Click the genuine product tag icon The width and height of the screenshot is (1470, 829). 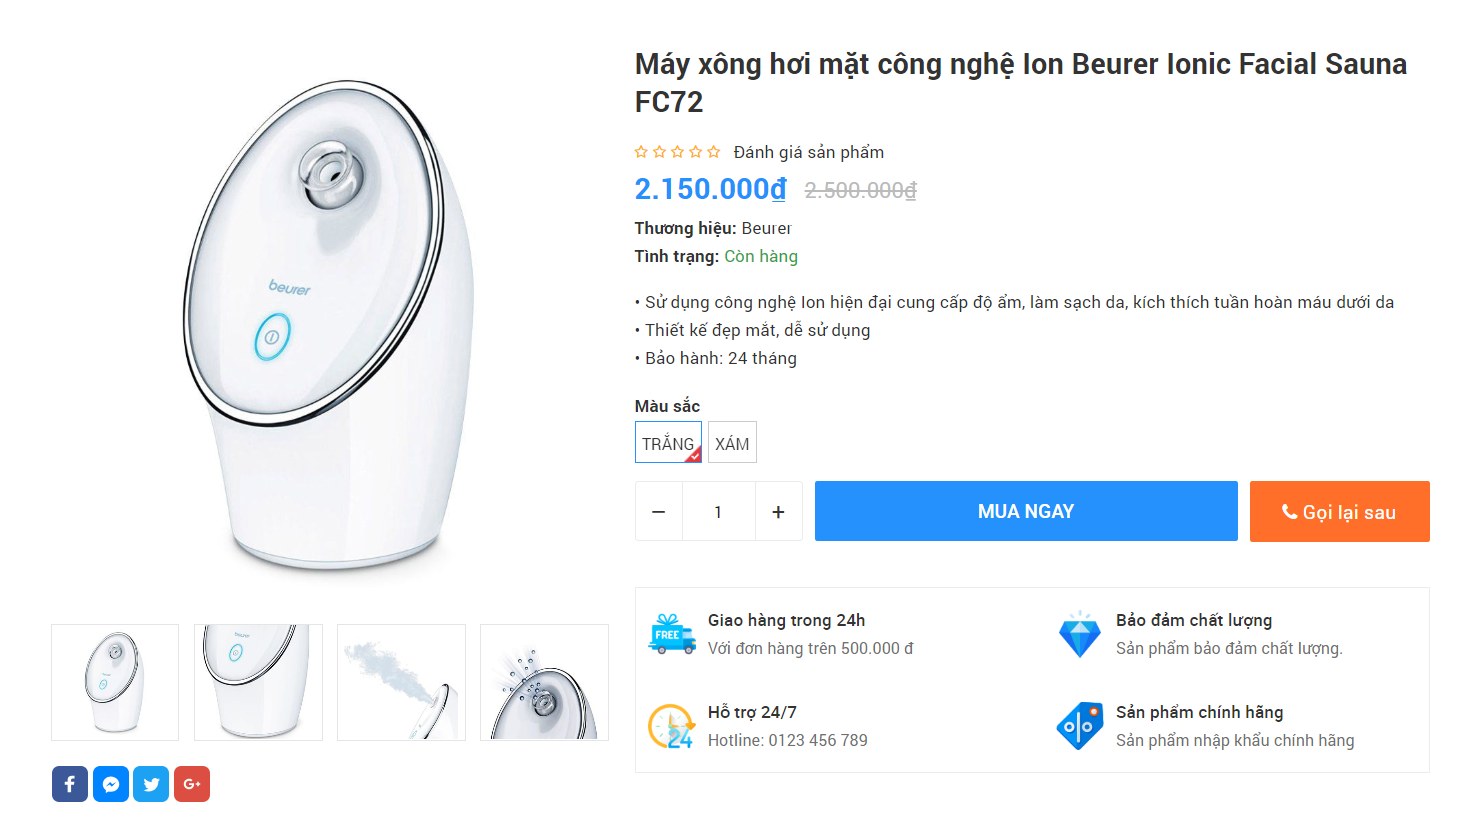(x=1079, y=726)
